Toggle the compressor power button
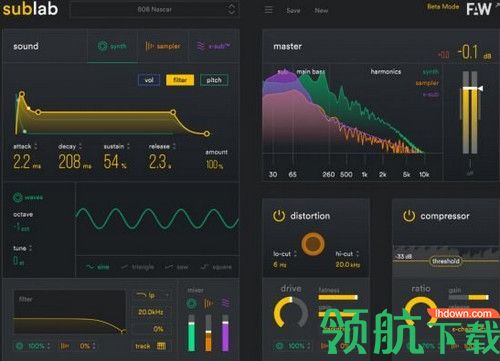This screenshot has width=500, height=361. coord(409,216)
